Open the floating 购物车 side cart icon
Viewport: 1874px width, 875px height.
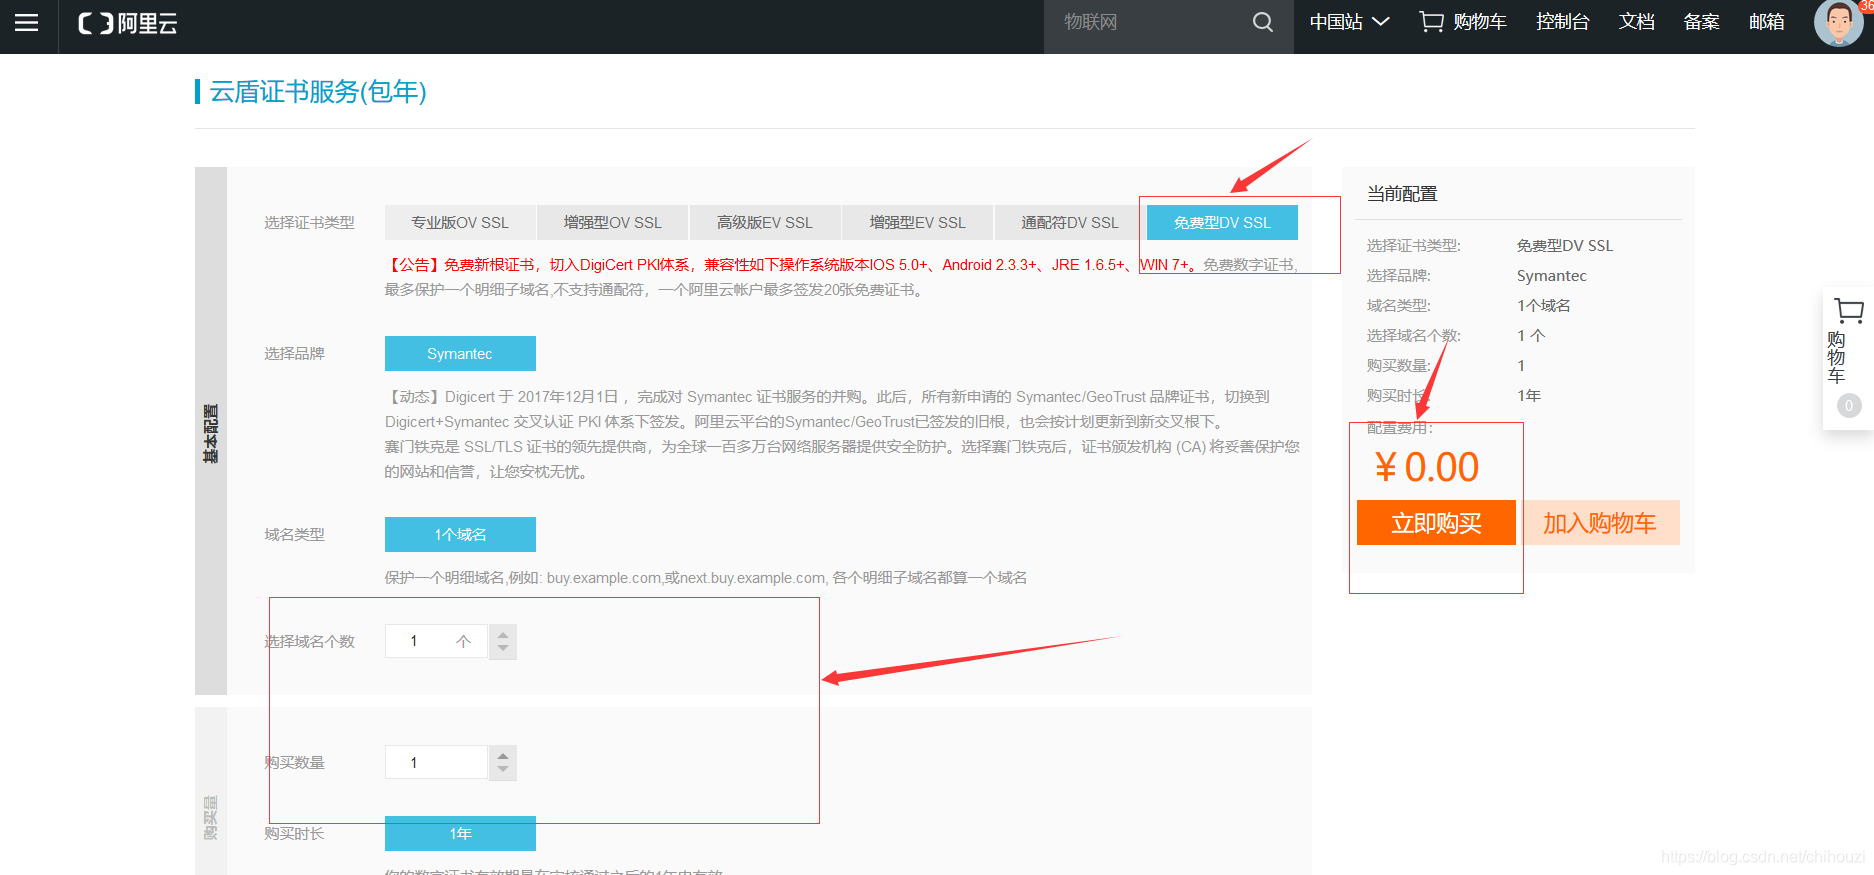coord(1848,311)
